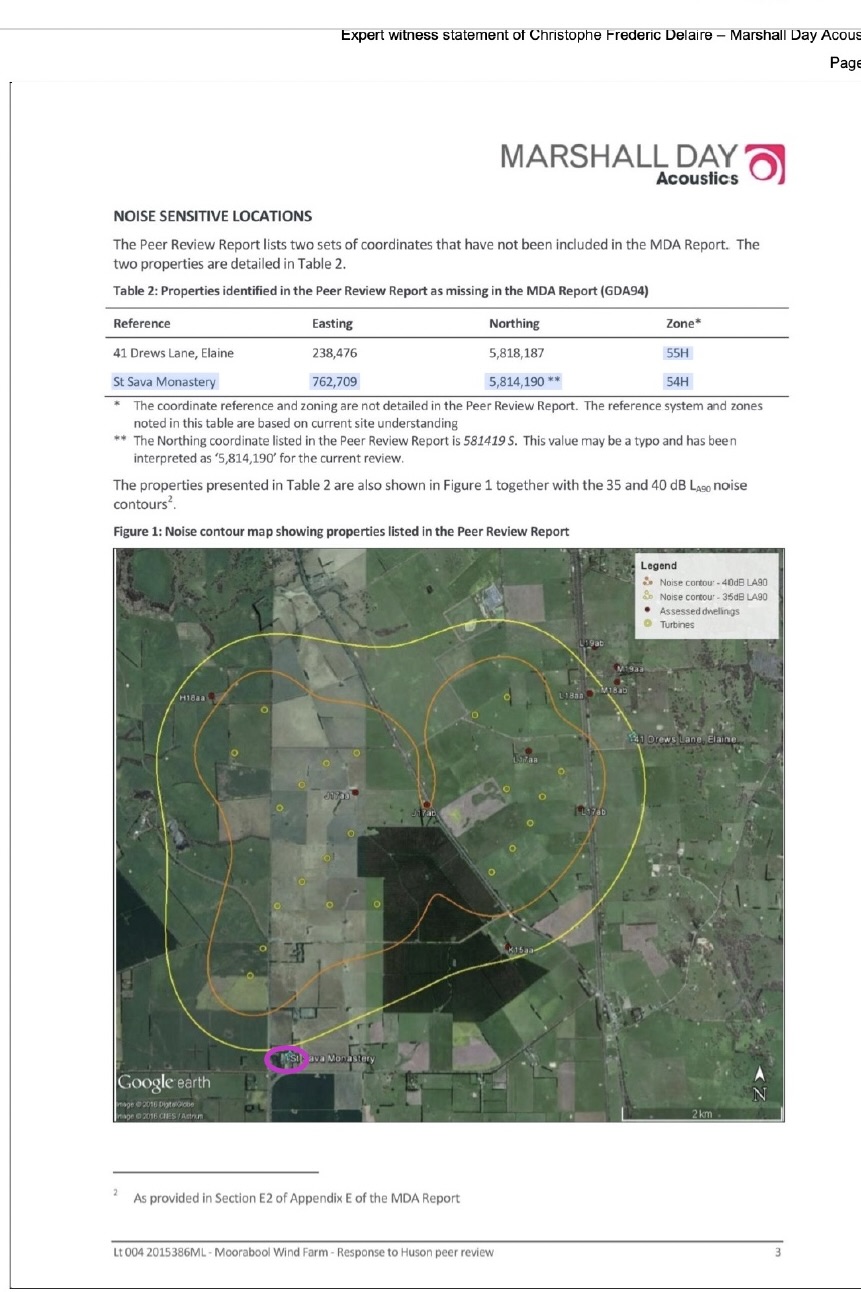Image resolution: width=861 pixels, height=1292 pixels.
Task: Click the Turbines legend circle icon
Action: 648,624
